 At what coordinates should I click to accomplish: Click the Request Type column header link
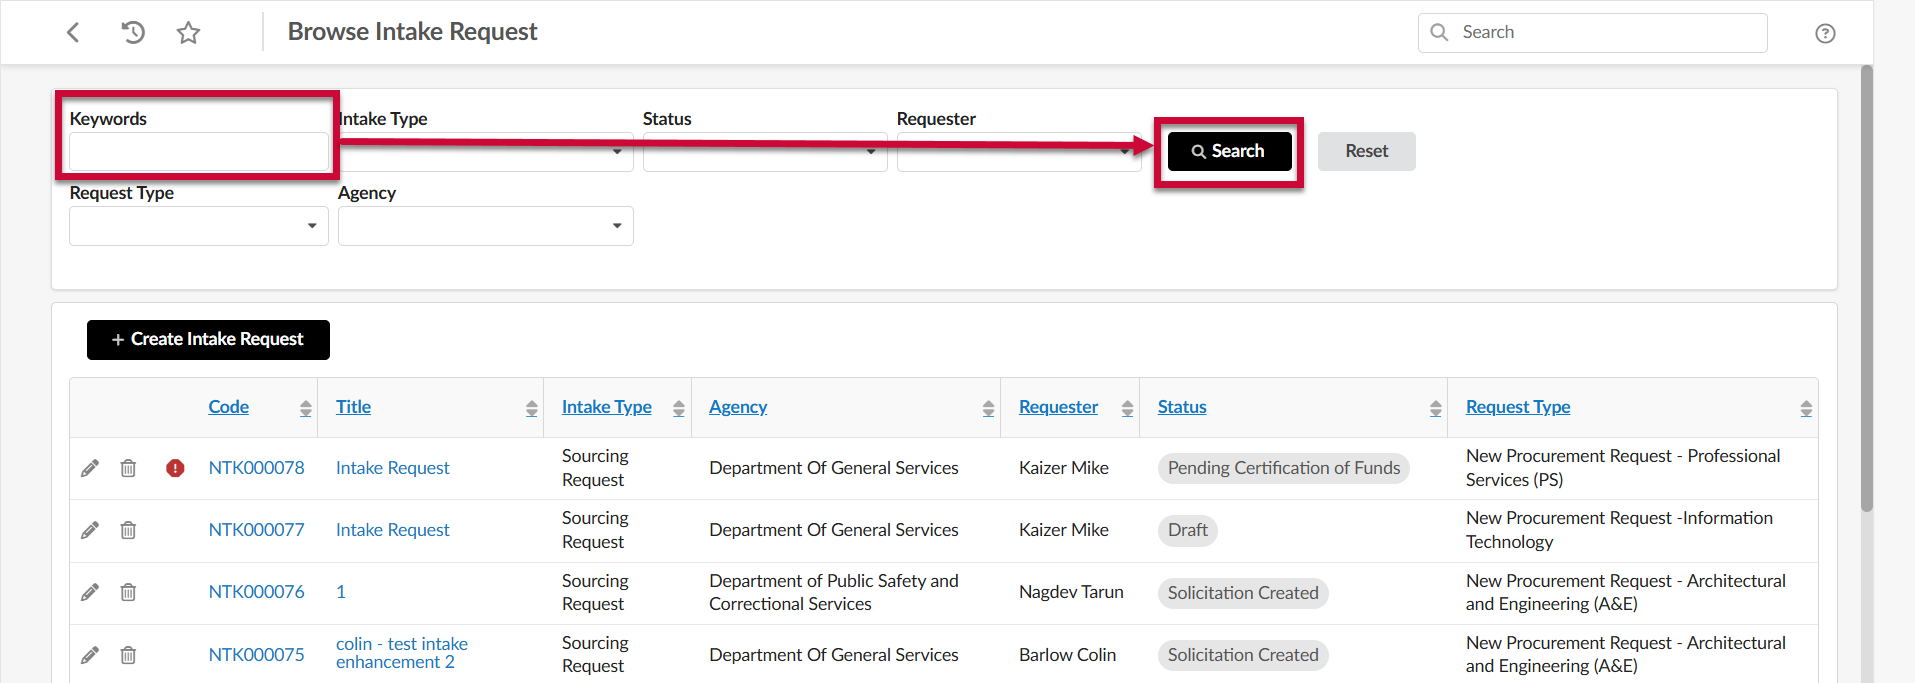coord(1518,407)
